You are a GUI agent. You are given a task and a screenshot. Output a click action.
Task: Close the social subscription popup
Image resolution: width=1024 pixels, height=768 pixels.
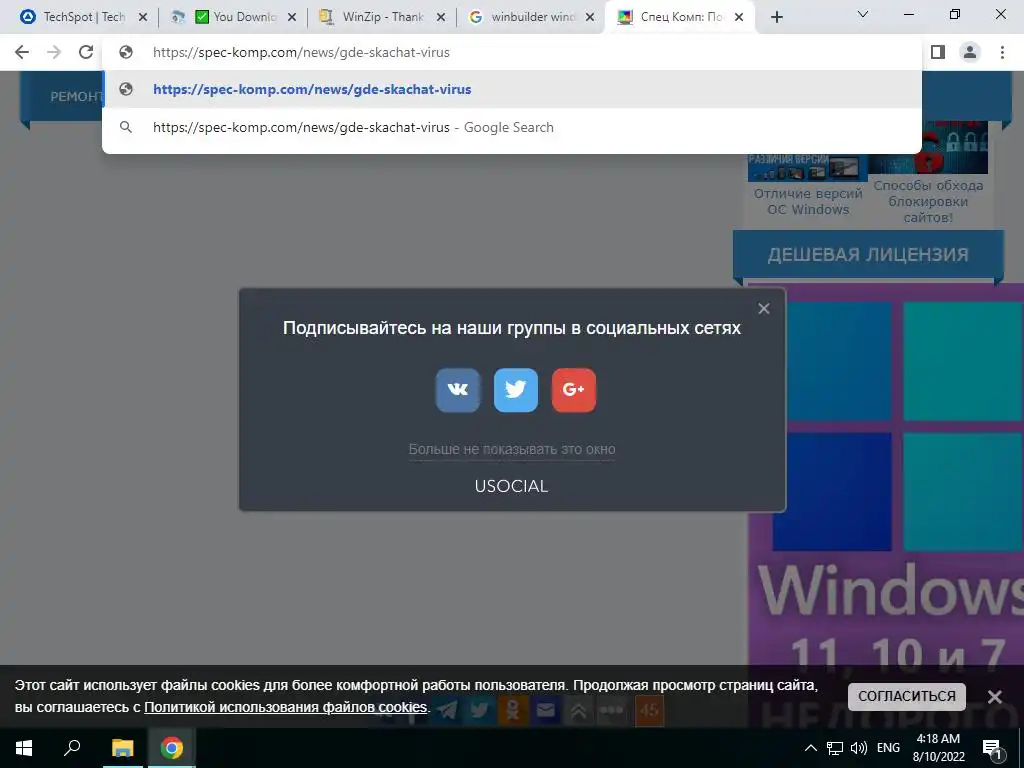[x=763, y=309]
